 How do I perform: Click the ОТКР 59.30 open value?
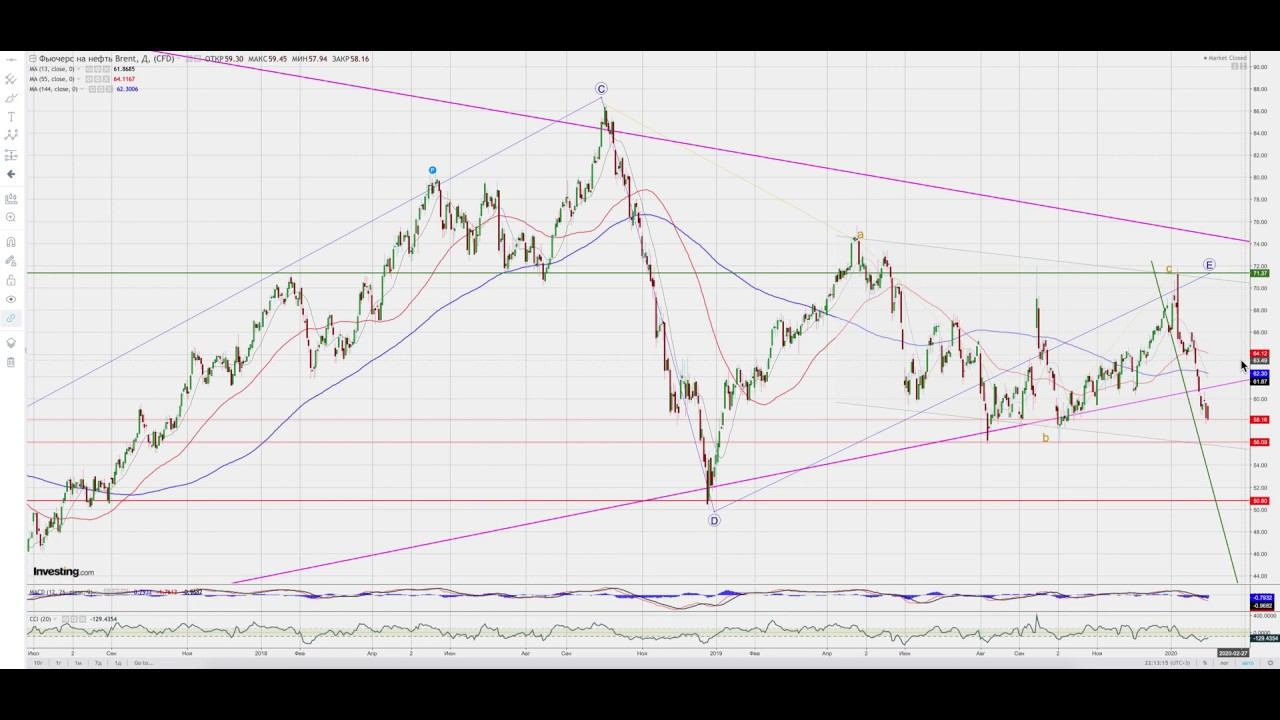pyautogui.click(x=224, y=59)
